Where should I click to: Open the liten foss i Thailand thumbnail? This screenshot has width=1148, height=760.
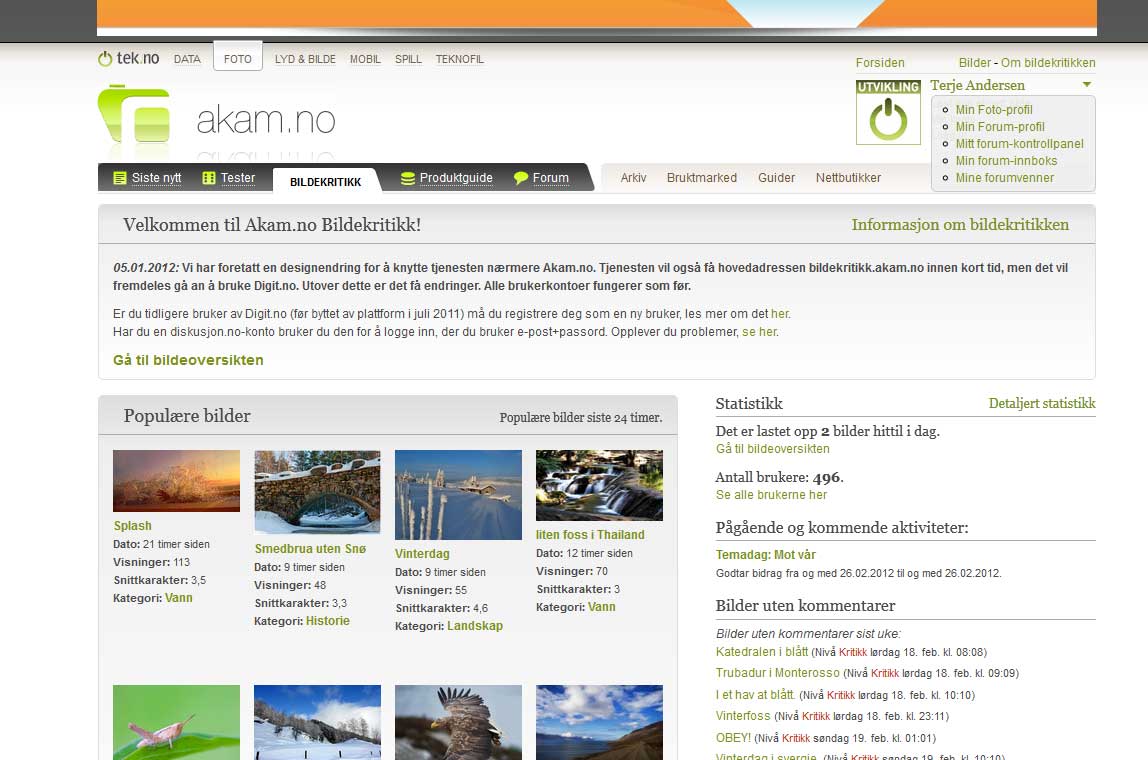[x=599, y=485]
